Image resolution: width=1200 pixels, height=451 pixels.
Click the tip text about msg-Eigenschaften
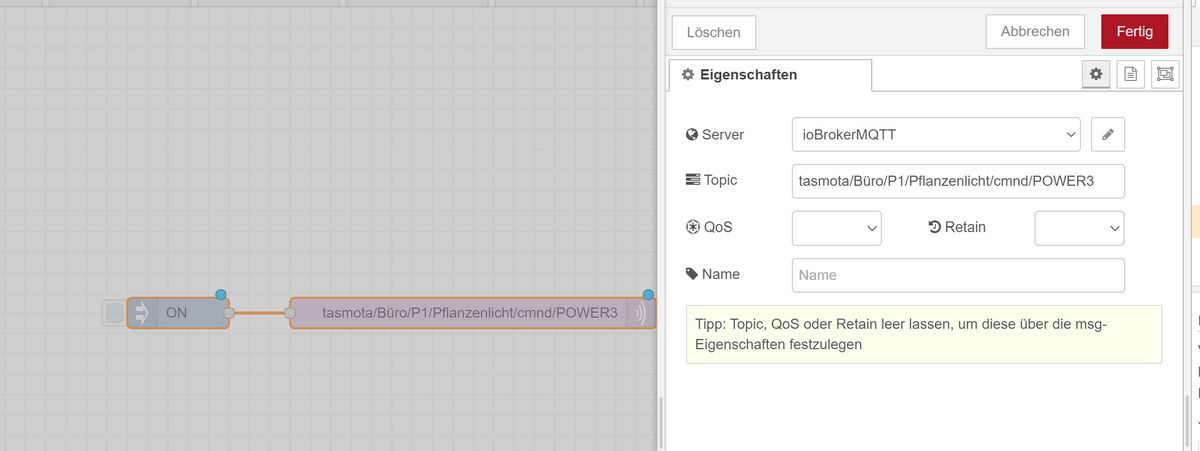pyautogui.click(x=923, y=334)
